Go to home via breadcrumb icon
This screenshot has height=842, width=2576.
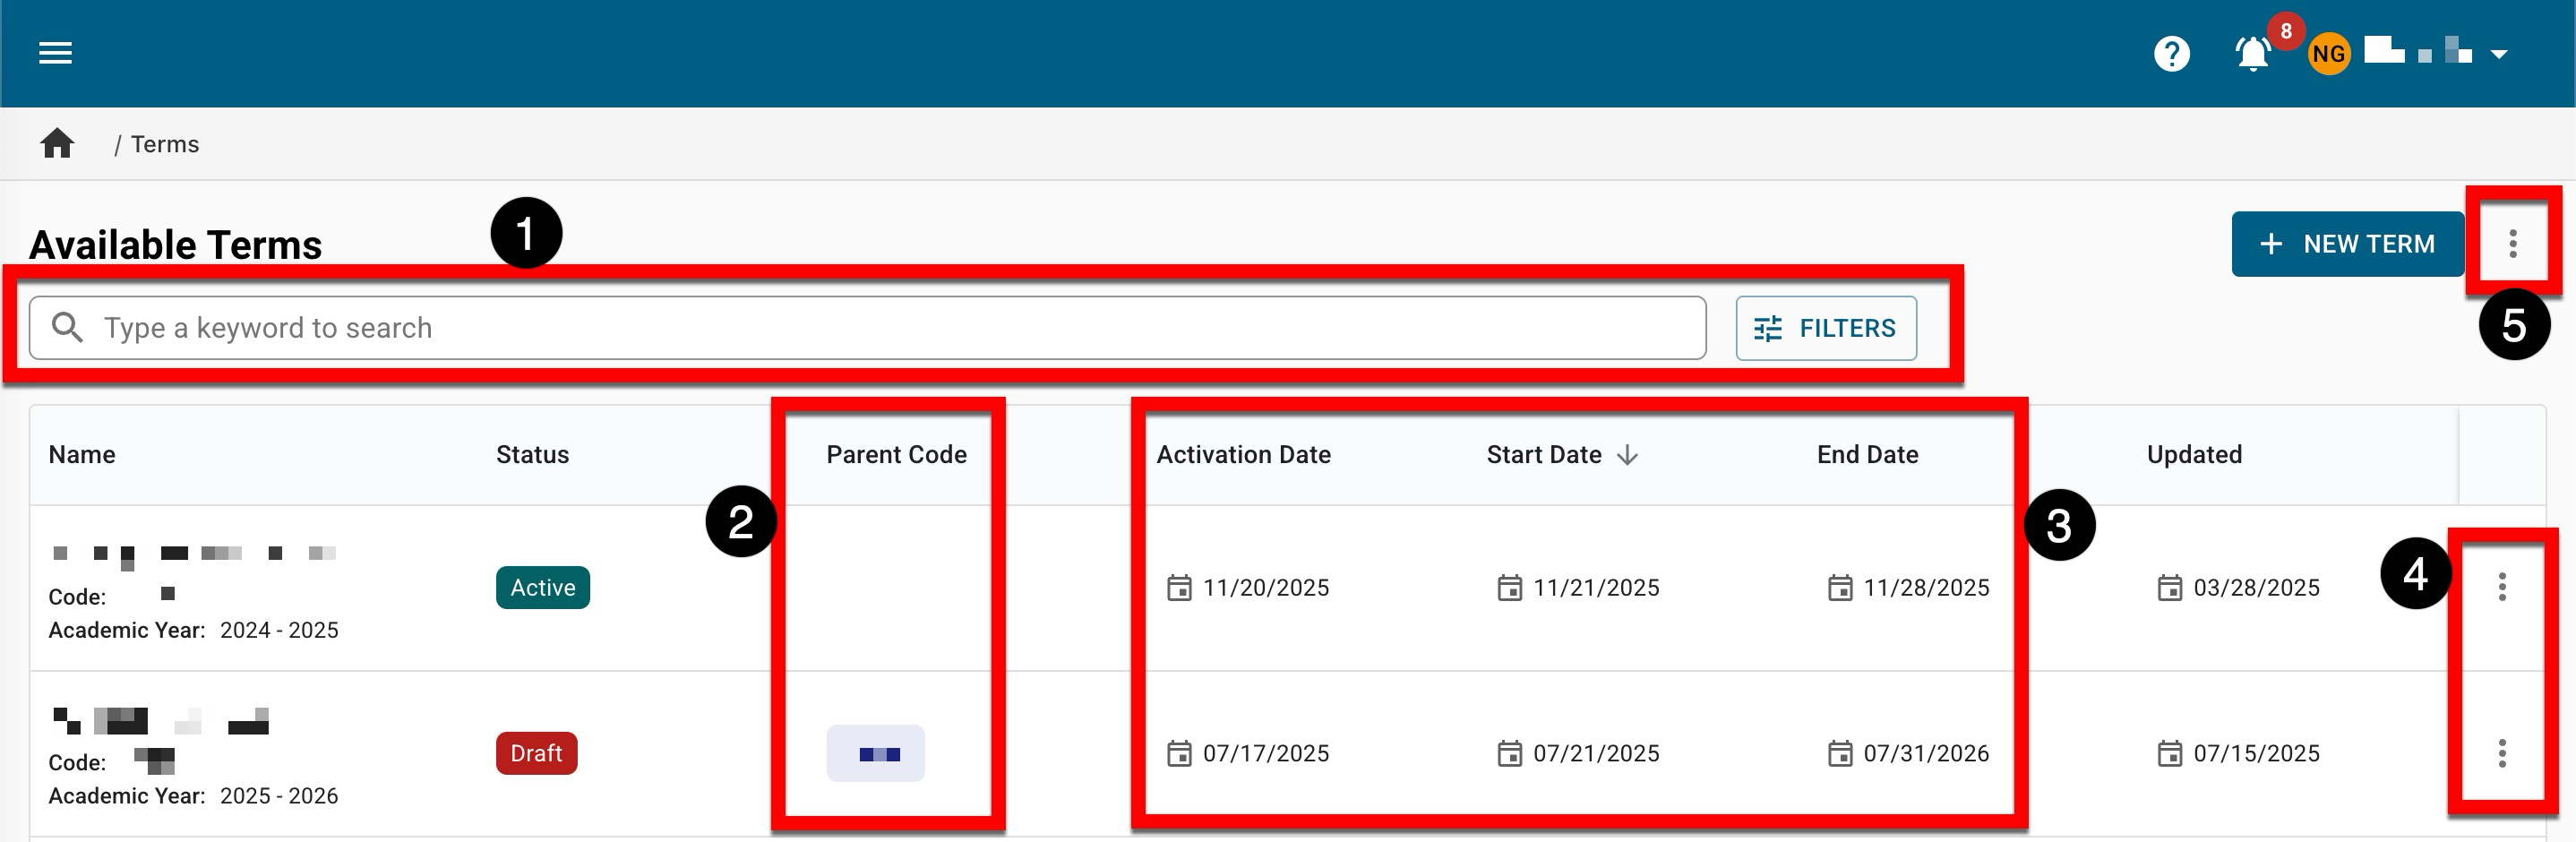point(57,144)
